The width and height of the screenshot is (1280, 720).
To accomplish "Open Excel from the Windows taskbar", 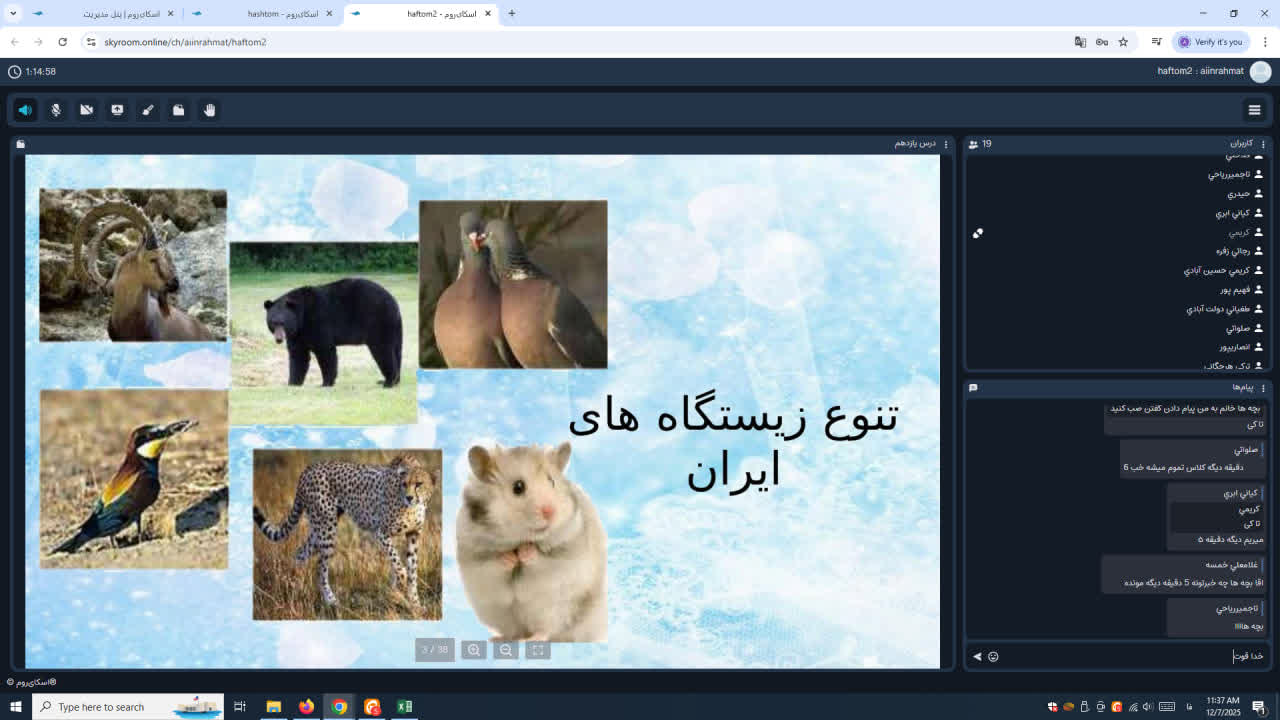I will tap(404, 707).
